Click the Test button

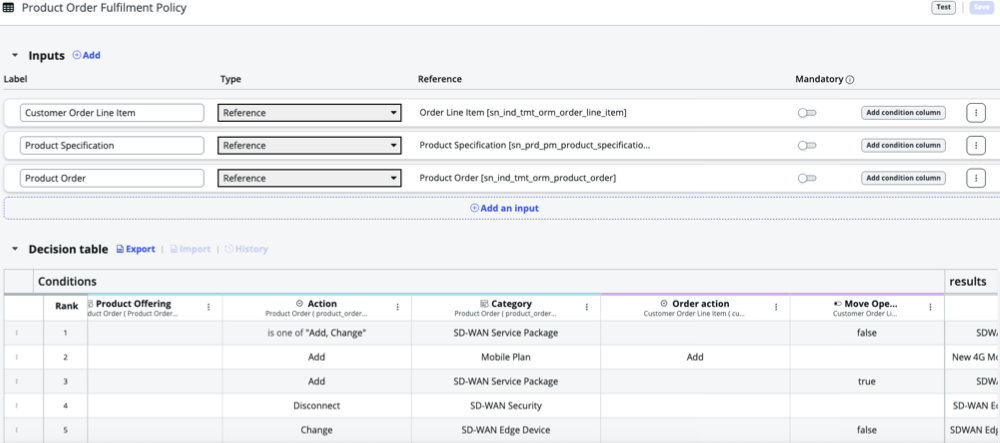pyautogui.click(x=943, y=8)
